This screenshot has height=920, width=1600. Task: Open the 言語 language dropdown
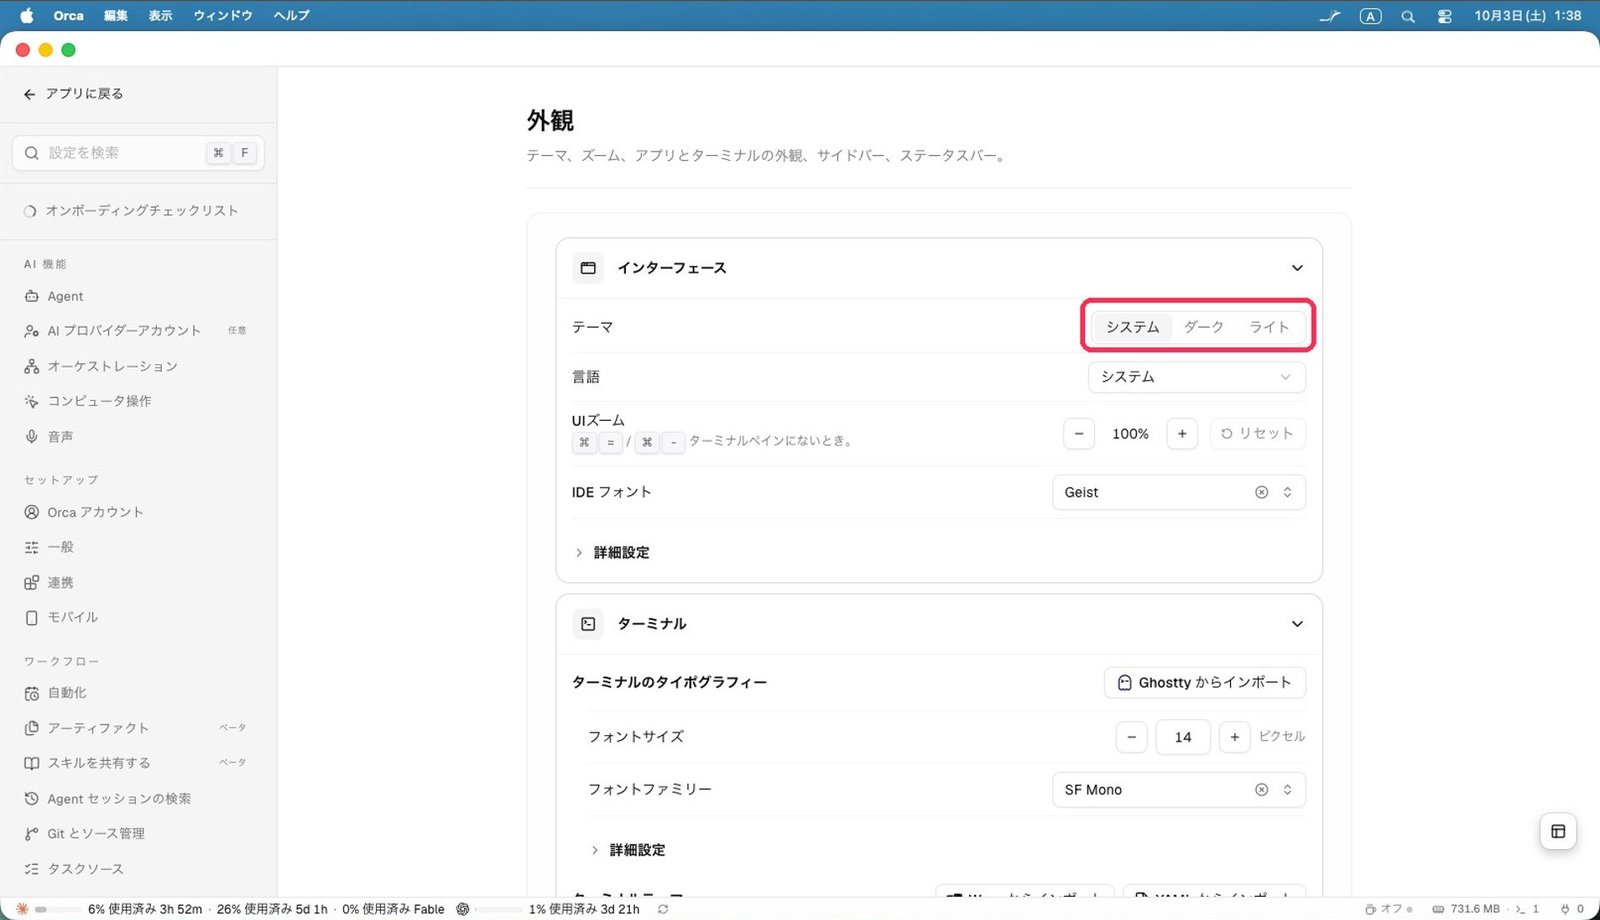(x=1196, y=377)
